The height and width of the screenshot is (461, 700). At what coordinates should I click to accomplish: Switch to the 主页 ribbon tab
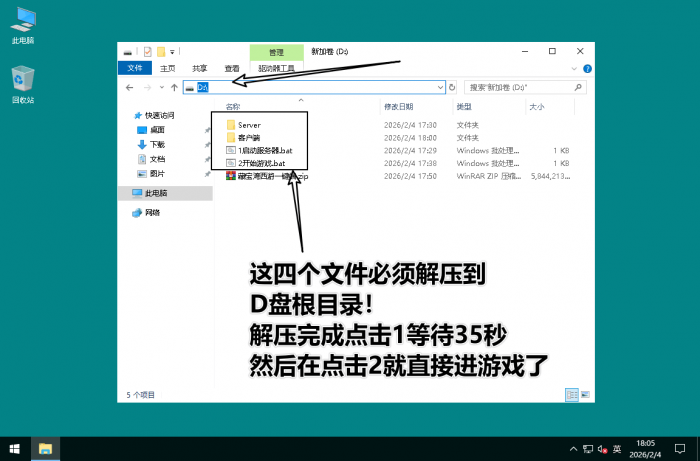pos(167,68)
